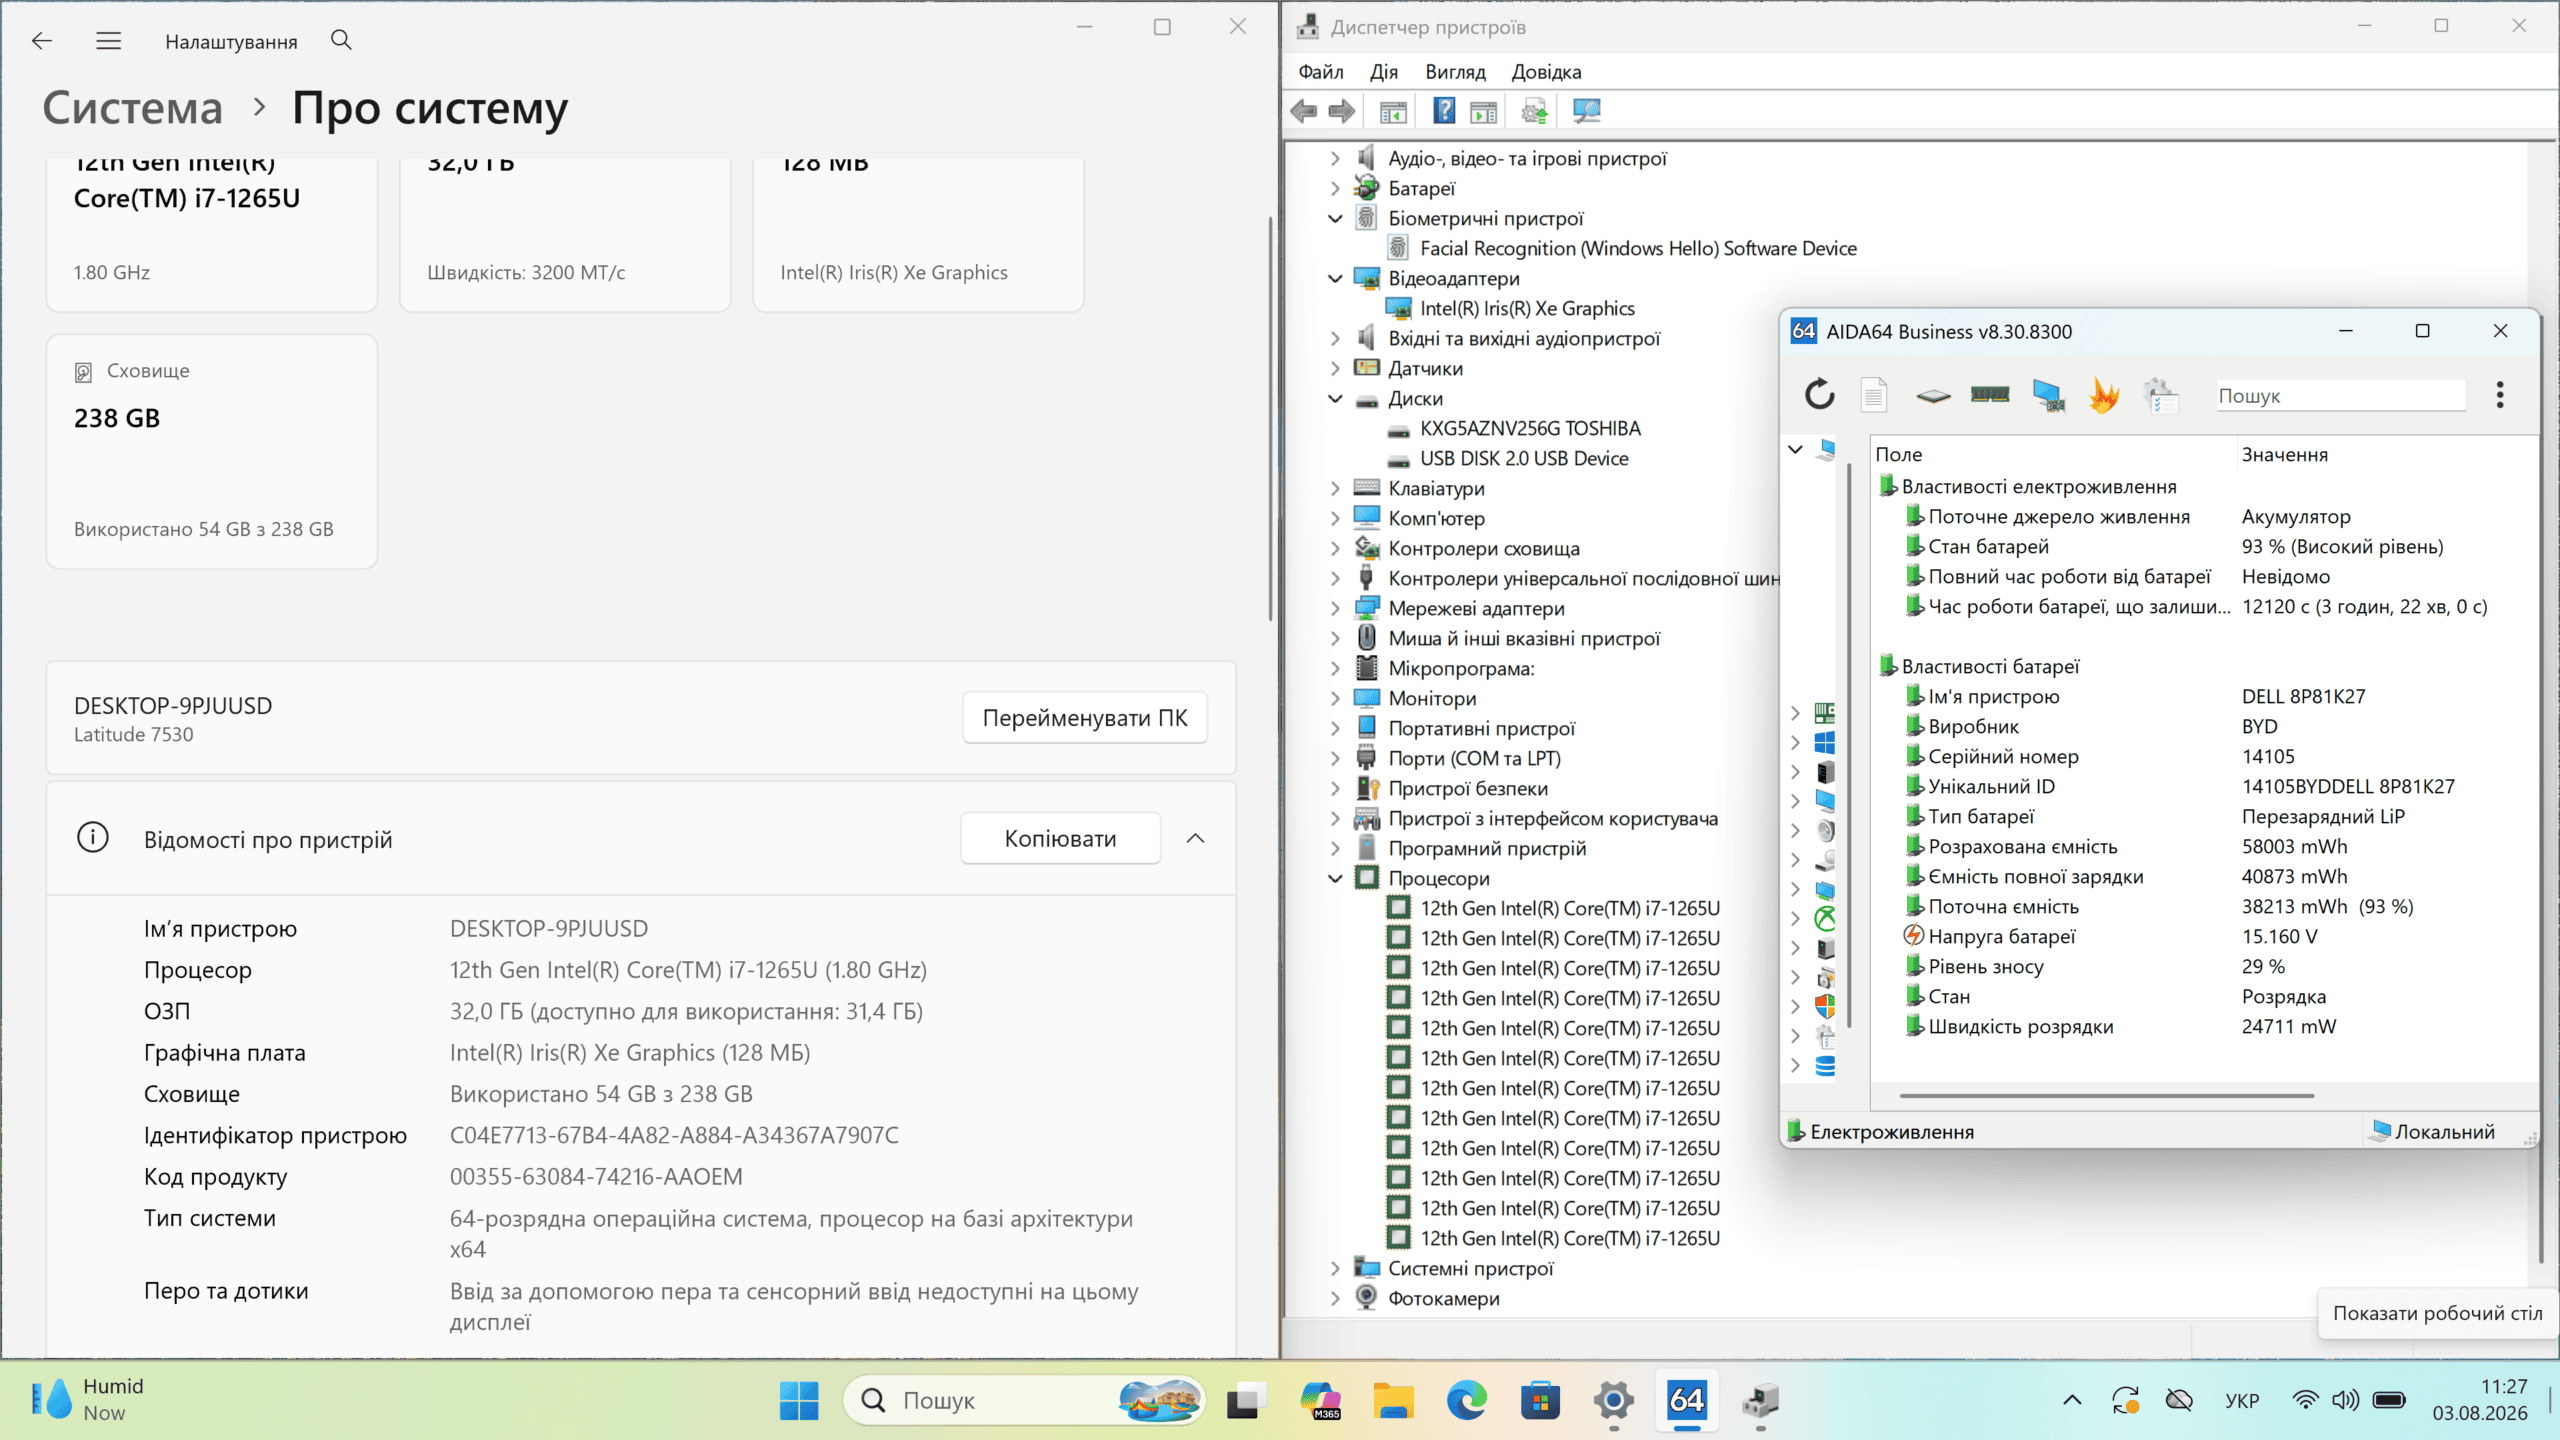Open the Дія menu in Device Manager
The height and width of the screenshot is (1440, 2560).
pos(1384,72)
